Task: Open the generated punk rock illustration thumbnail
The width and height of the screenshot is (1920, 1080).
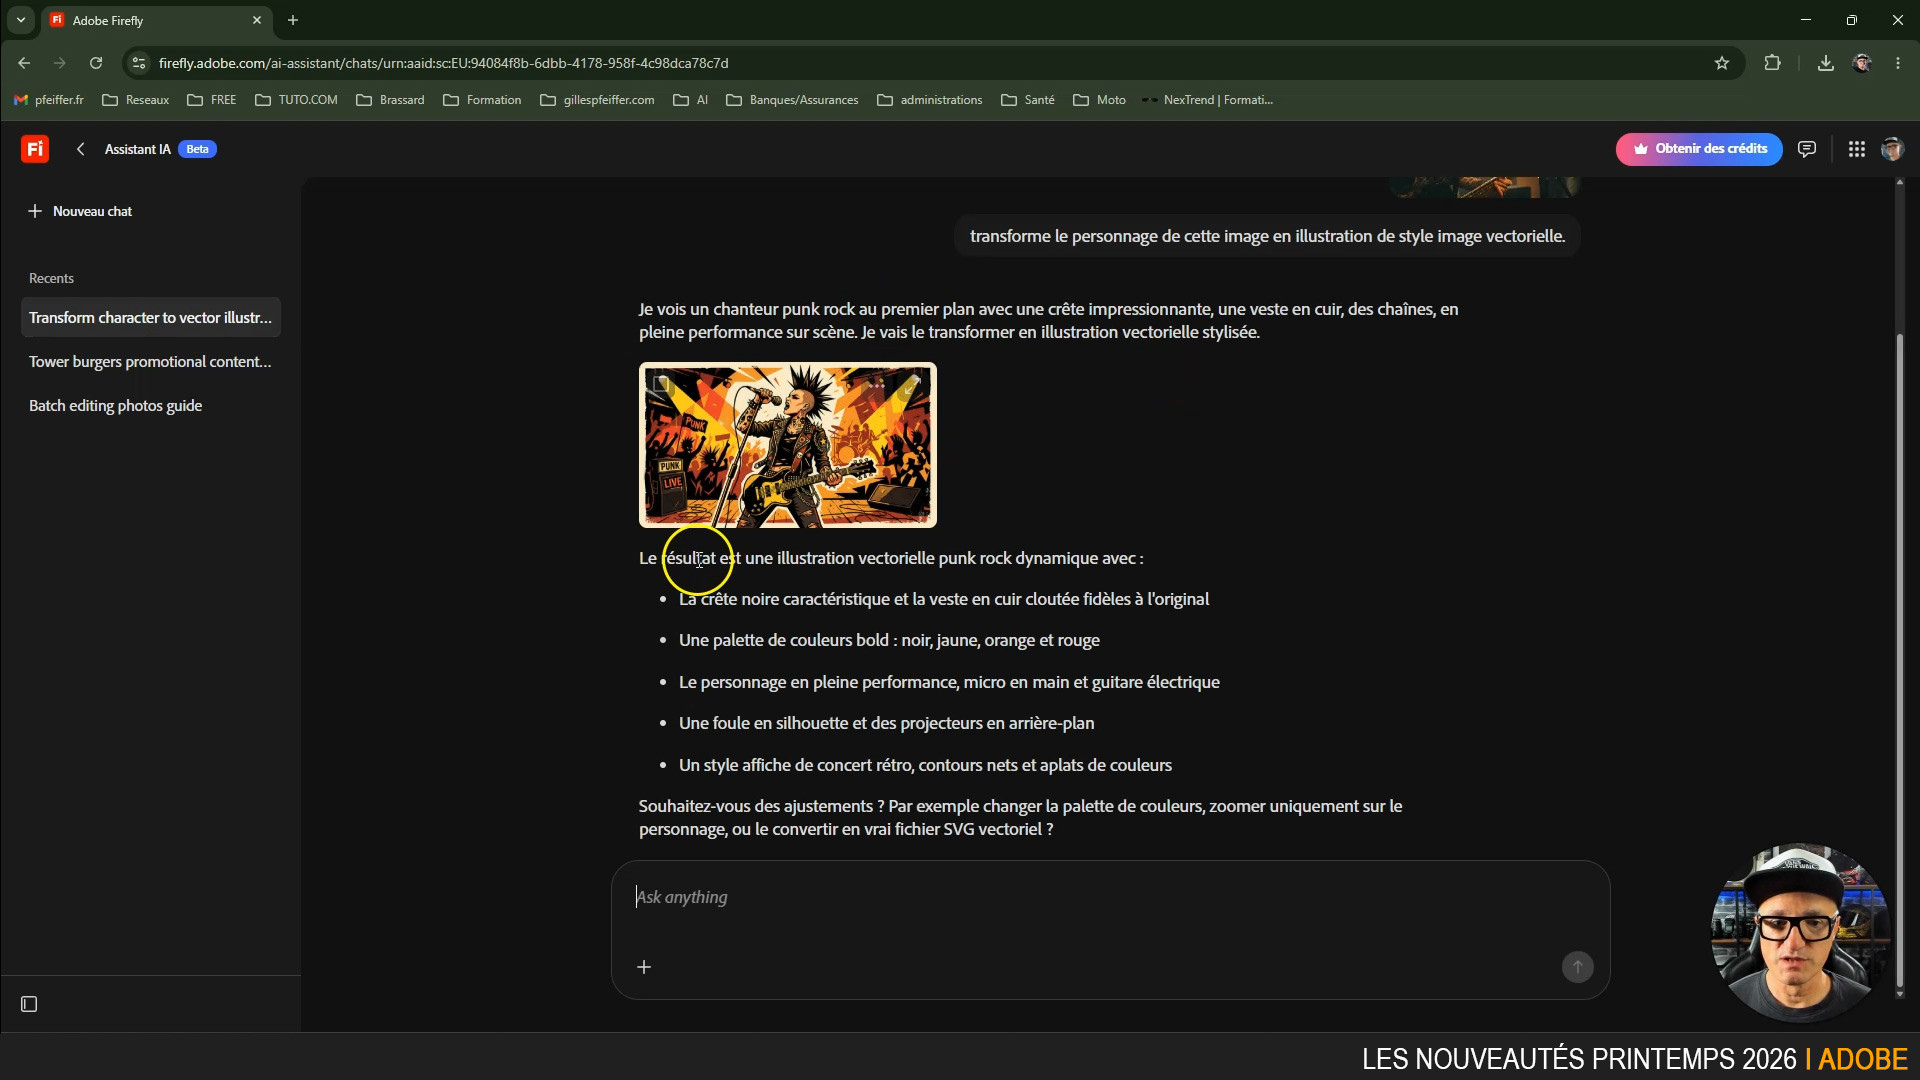Action: (788, 445)
